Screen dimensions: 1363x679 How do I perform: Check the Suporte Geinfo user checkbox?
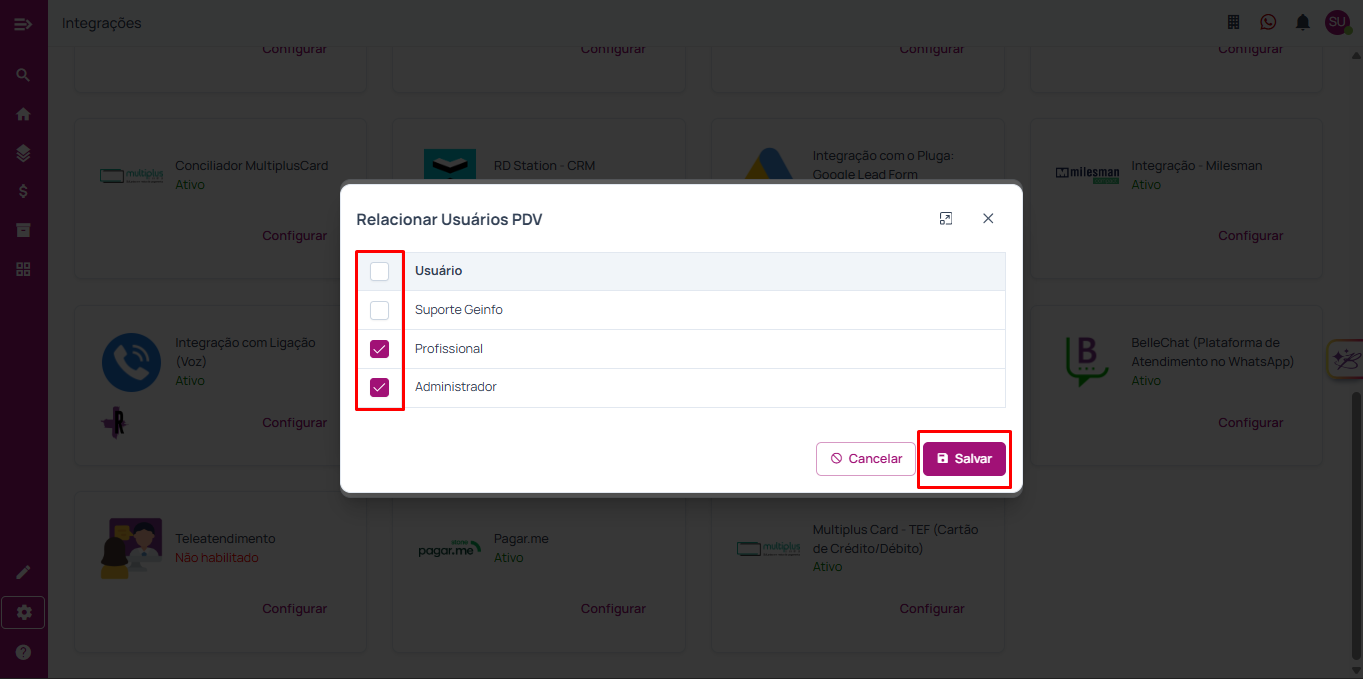point(380,310)
